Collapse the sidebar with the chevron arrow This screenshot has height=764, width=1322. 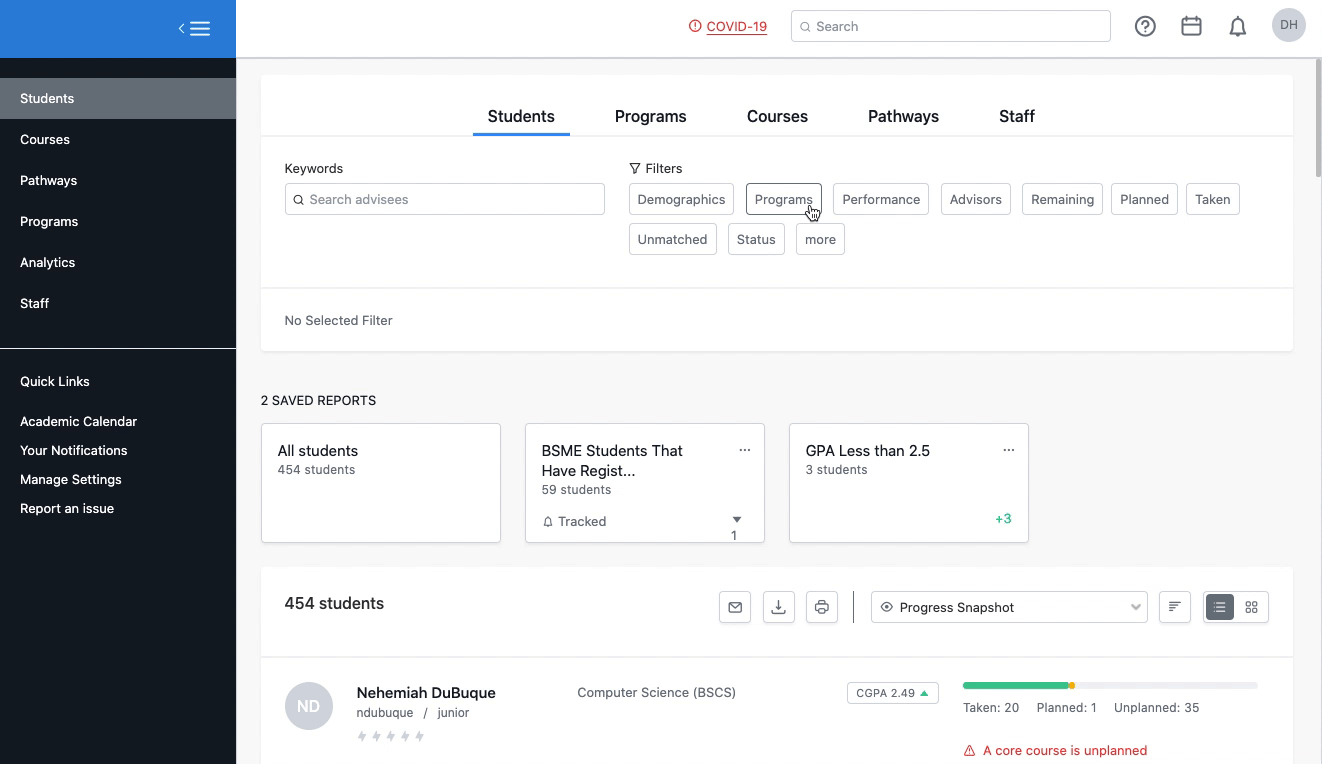[182, 28]
